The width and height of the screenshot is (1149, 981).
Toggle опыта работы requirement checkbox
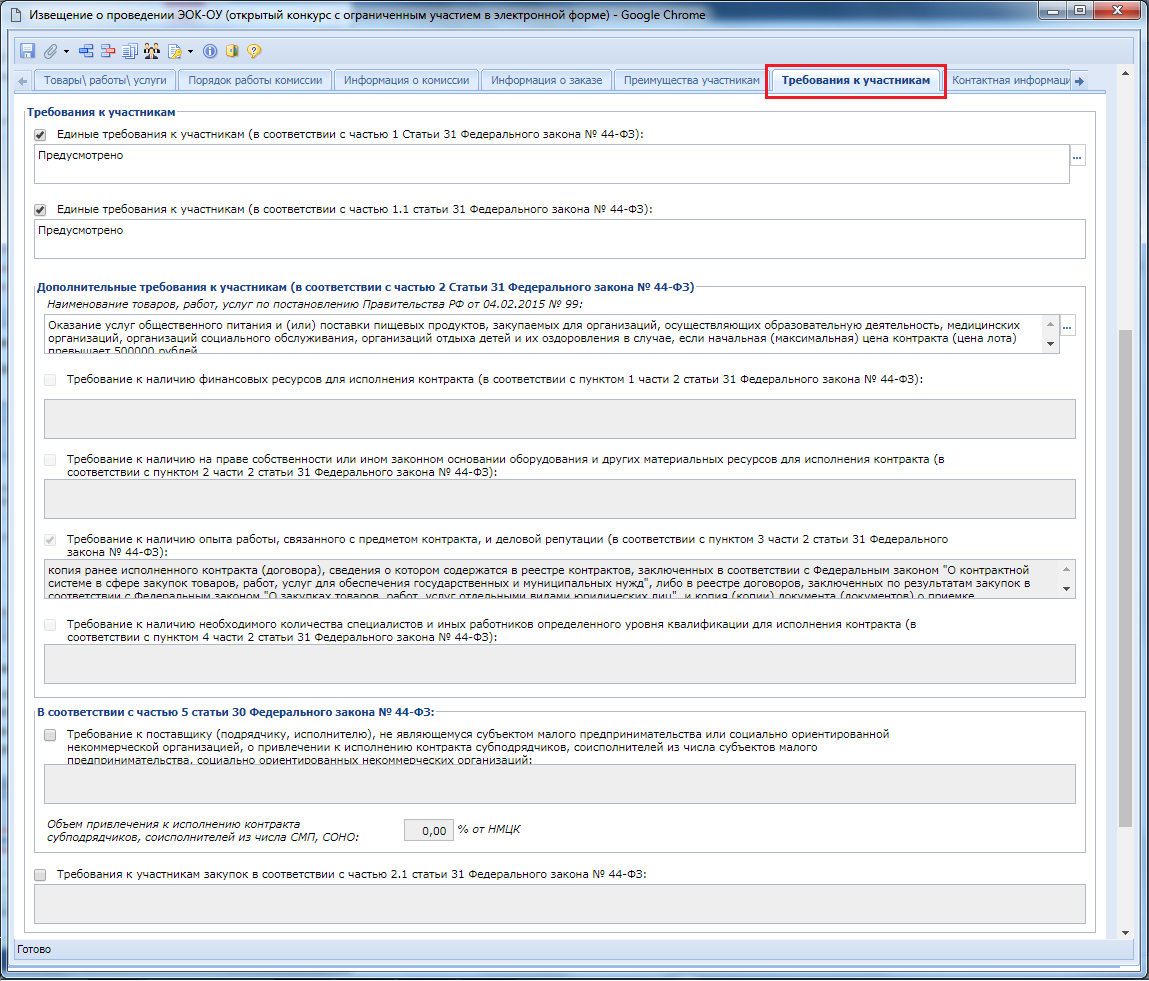tap(50, 540)
